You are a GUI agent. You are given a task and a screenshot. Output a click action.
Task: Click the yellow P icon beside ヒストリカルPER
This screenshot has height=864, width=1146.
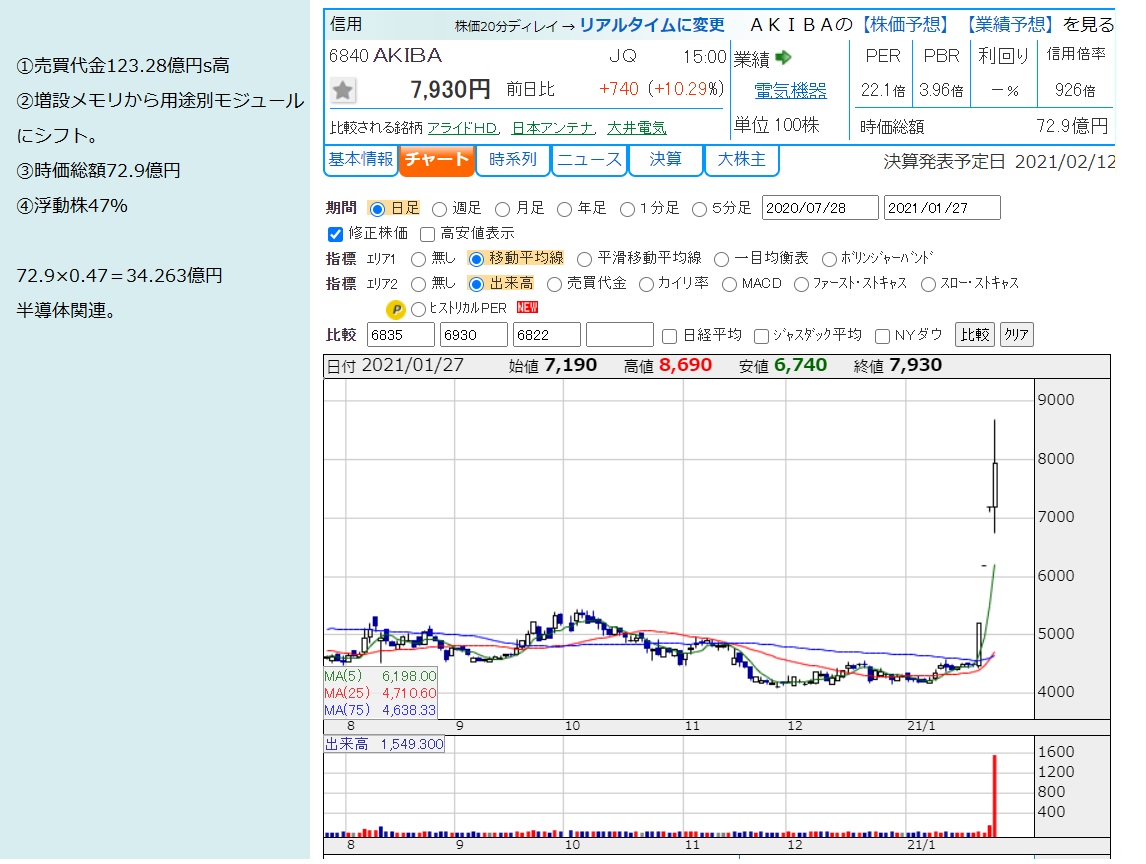pos(395,309)
